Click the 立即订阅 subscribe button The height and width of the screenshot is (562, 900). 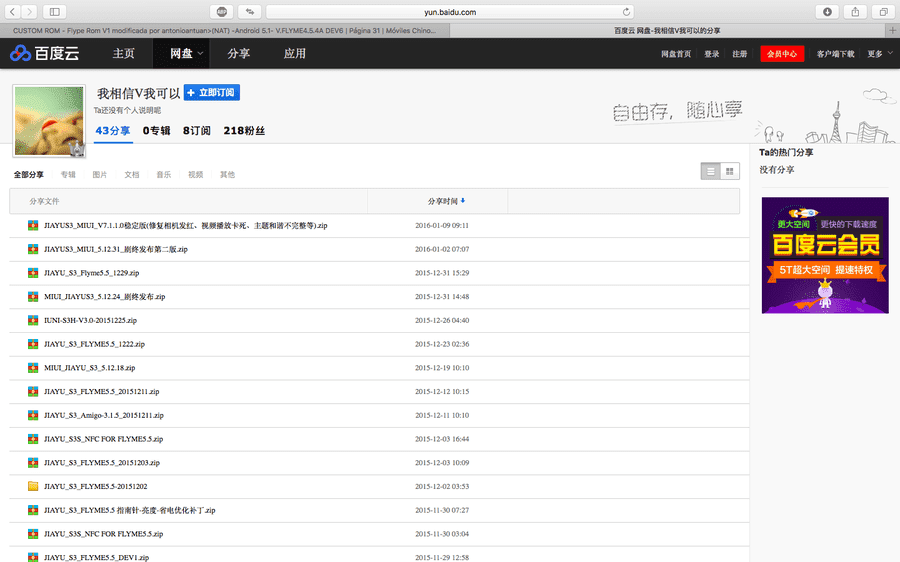point(212,92)
